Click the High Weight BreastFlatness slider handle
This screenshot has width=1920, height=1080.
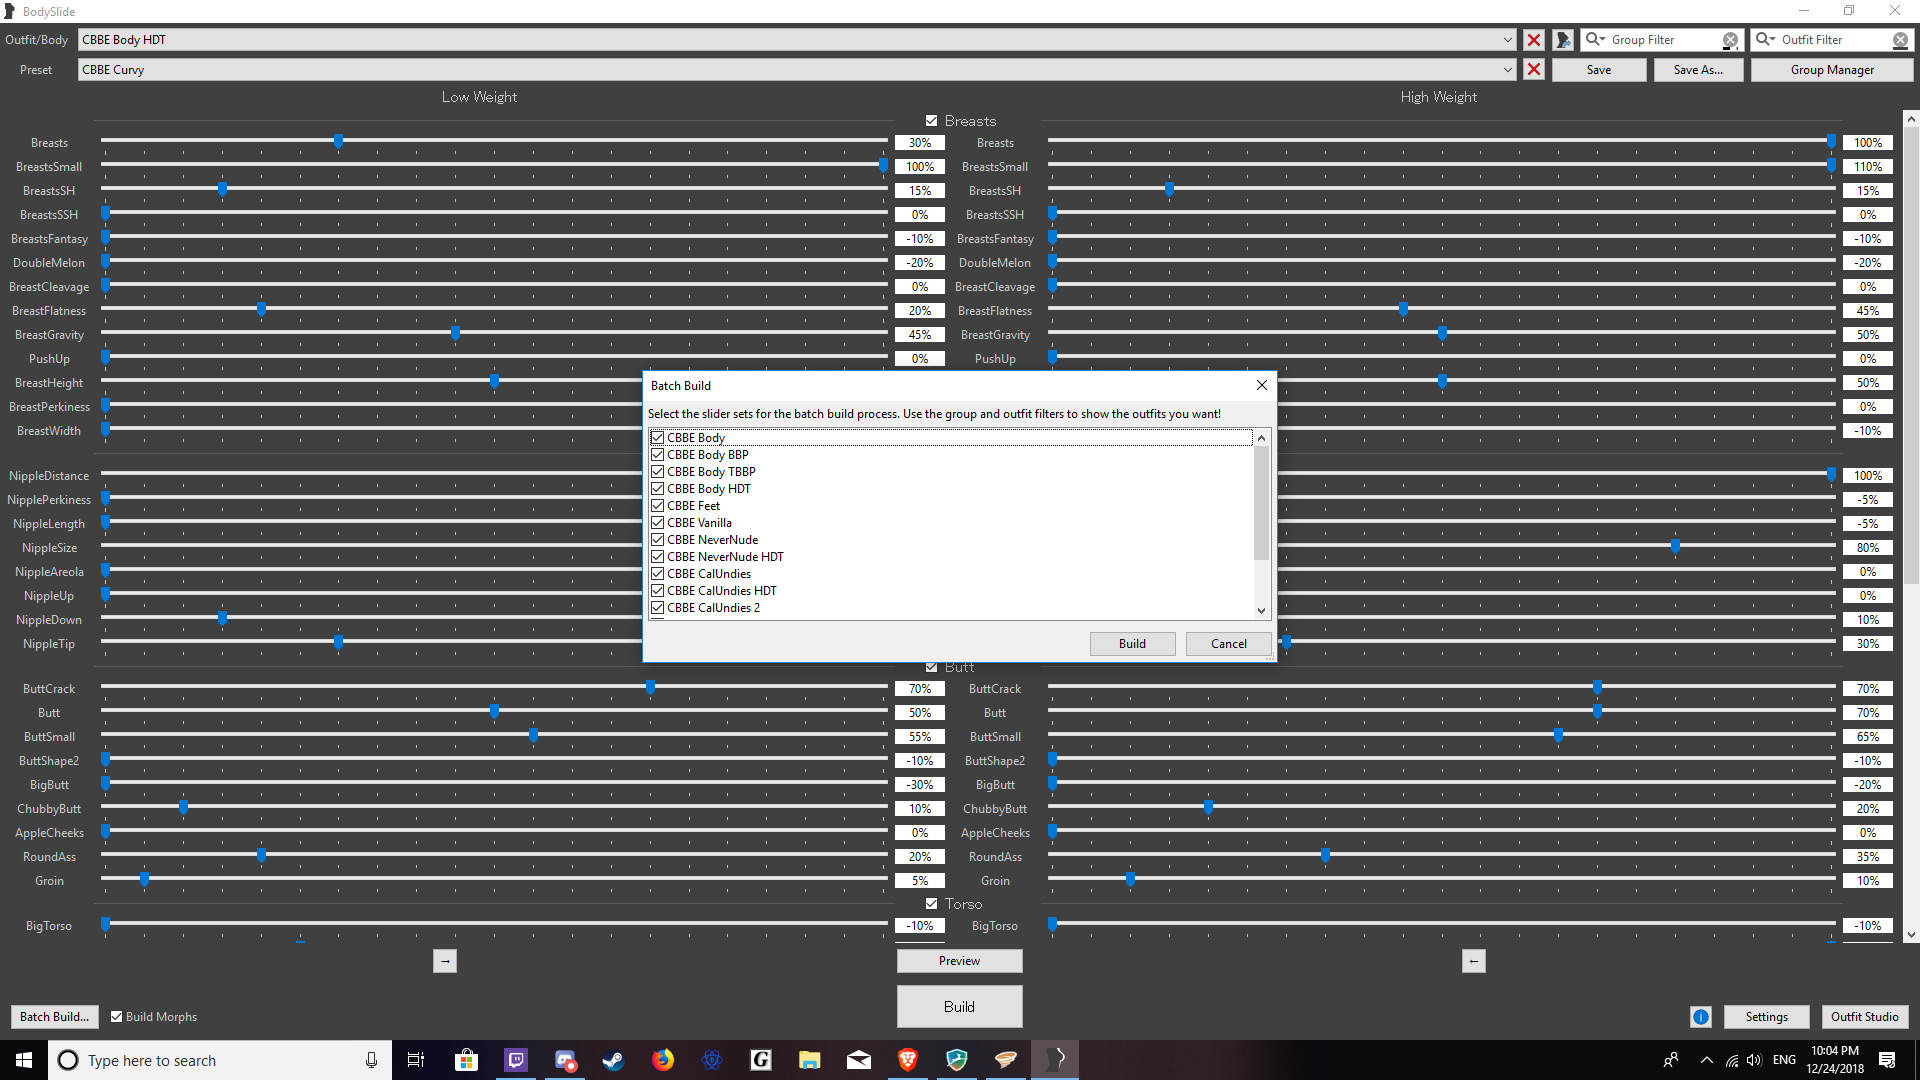1403,309
